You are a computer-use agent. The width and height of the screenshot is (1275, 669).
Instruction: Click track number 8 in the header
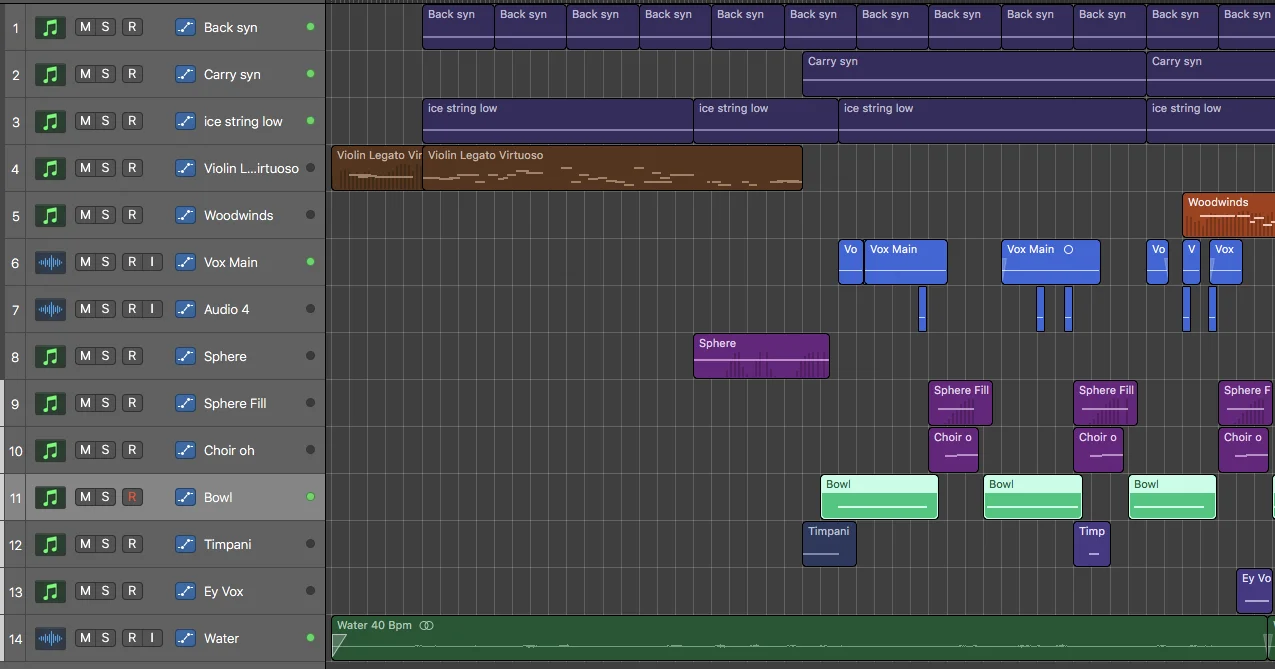click(x=15, y=356)
